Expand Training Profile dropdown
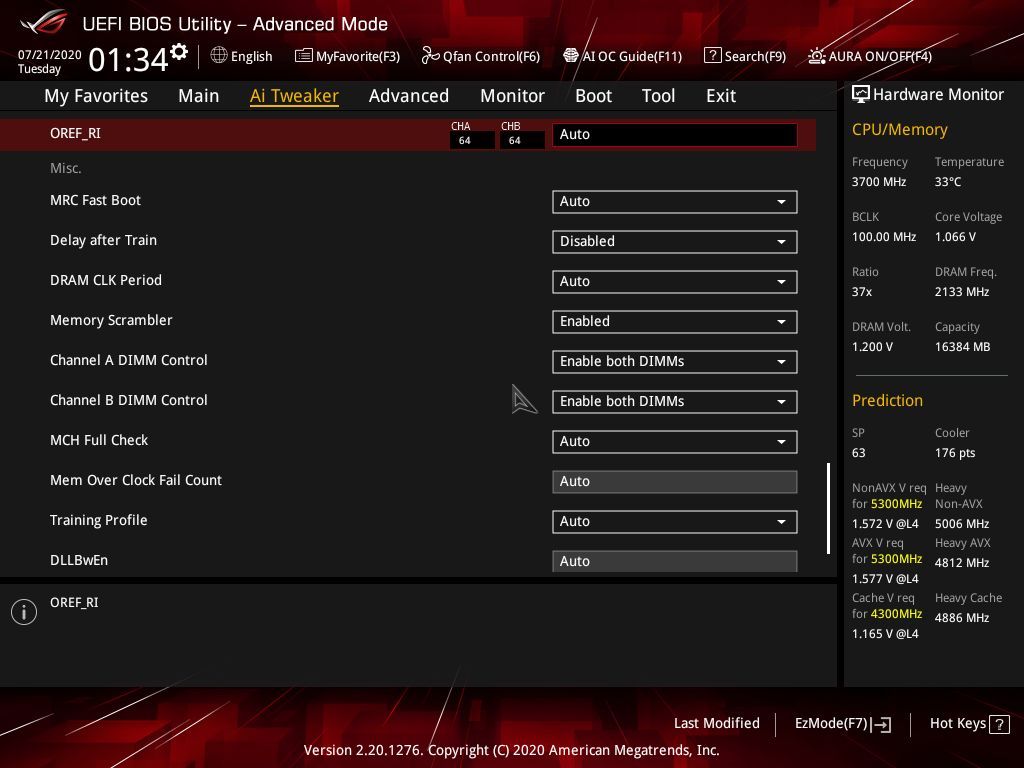The image size is (1024, 768). (675, 521)
